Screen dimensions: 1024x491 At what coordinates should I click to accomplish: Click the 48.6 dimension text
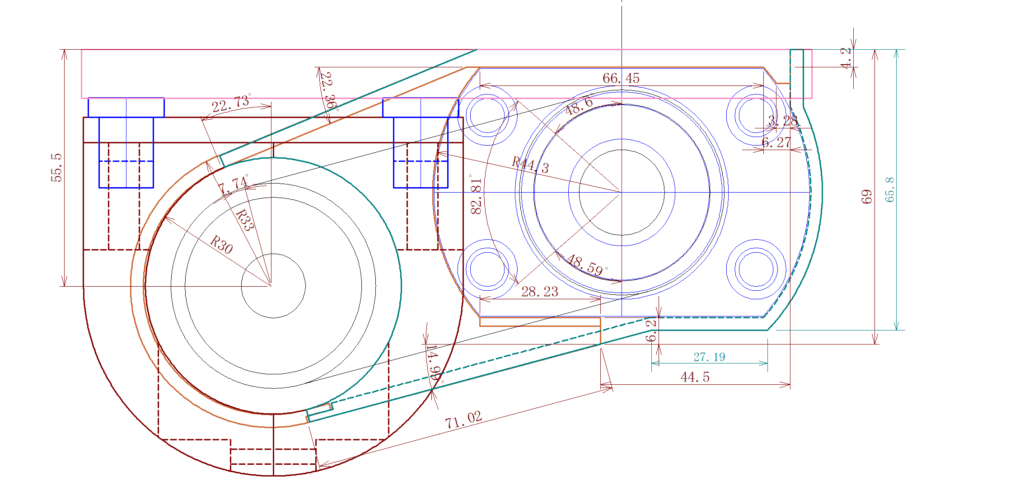(x=578, y=107)
